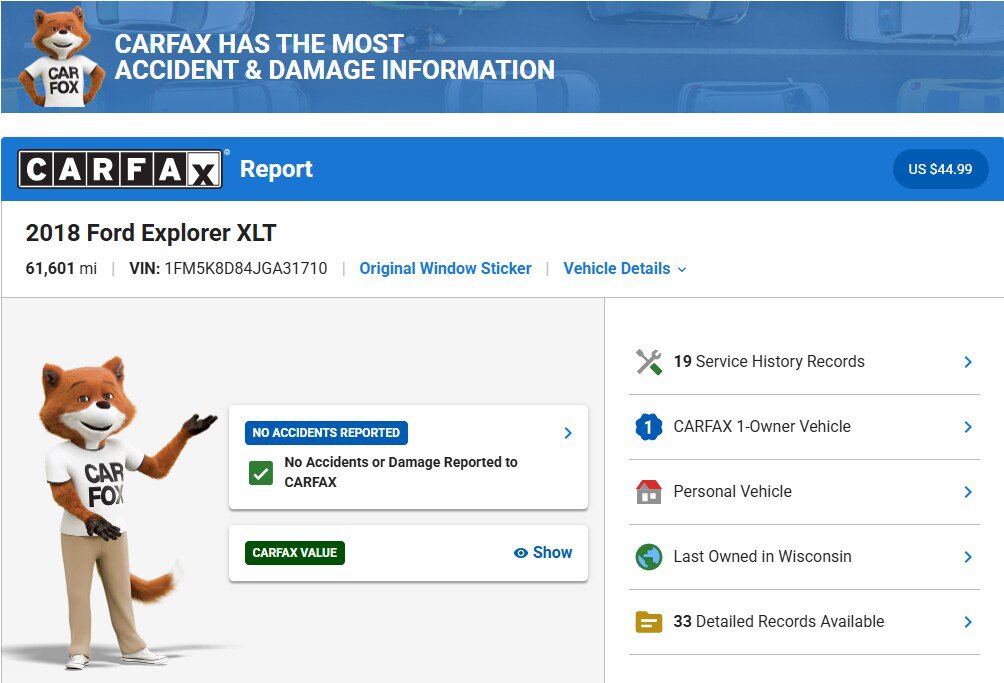The height and width of the screenshot is (683, 1004).
Task: Expand 33 Detailed Records Available arrow
Action: [x=968, y=622]
